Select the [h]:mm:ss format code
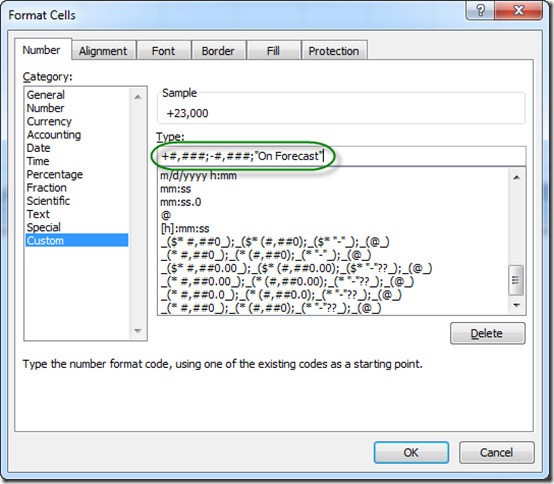 185,229
